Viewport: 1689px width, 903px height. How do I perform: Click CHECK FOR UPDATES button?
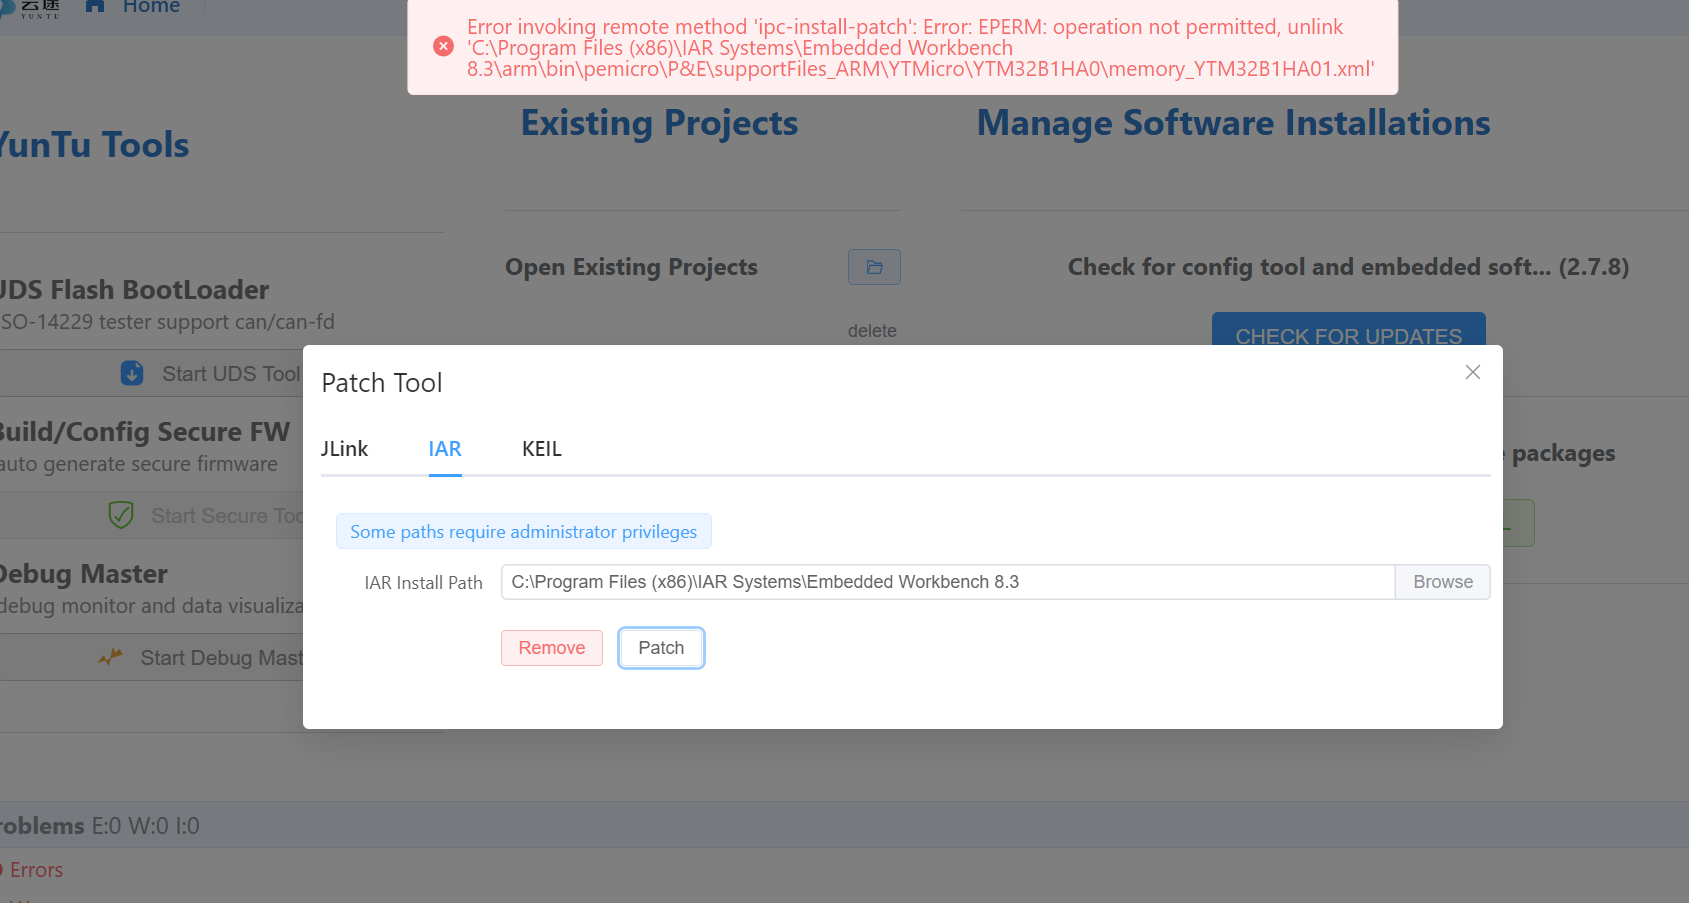pos(1347,334)
